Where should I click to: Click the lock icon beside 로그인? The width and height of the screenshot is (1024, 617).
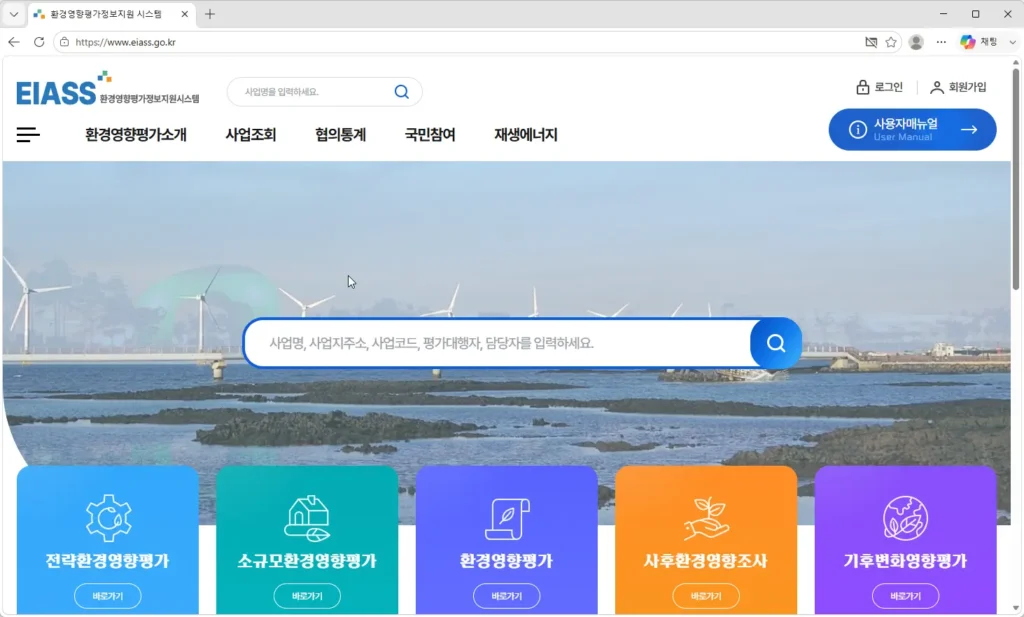863,87
